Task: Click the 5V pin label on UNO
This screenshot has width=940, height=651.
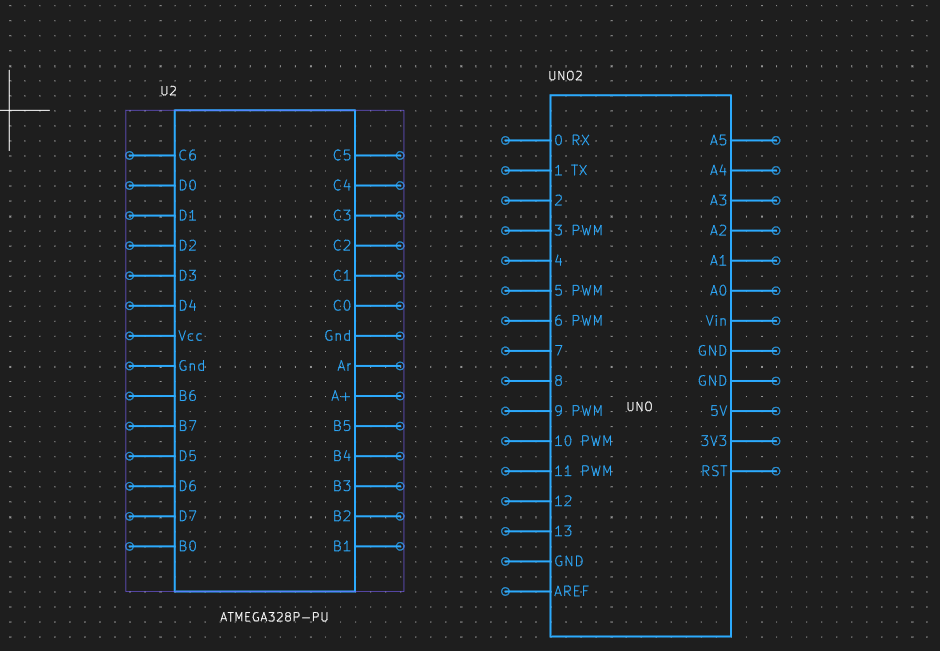Action: click(718, 411)
